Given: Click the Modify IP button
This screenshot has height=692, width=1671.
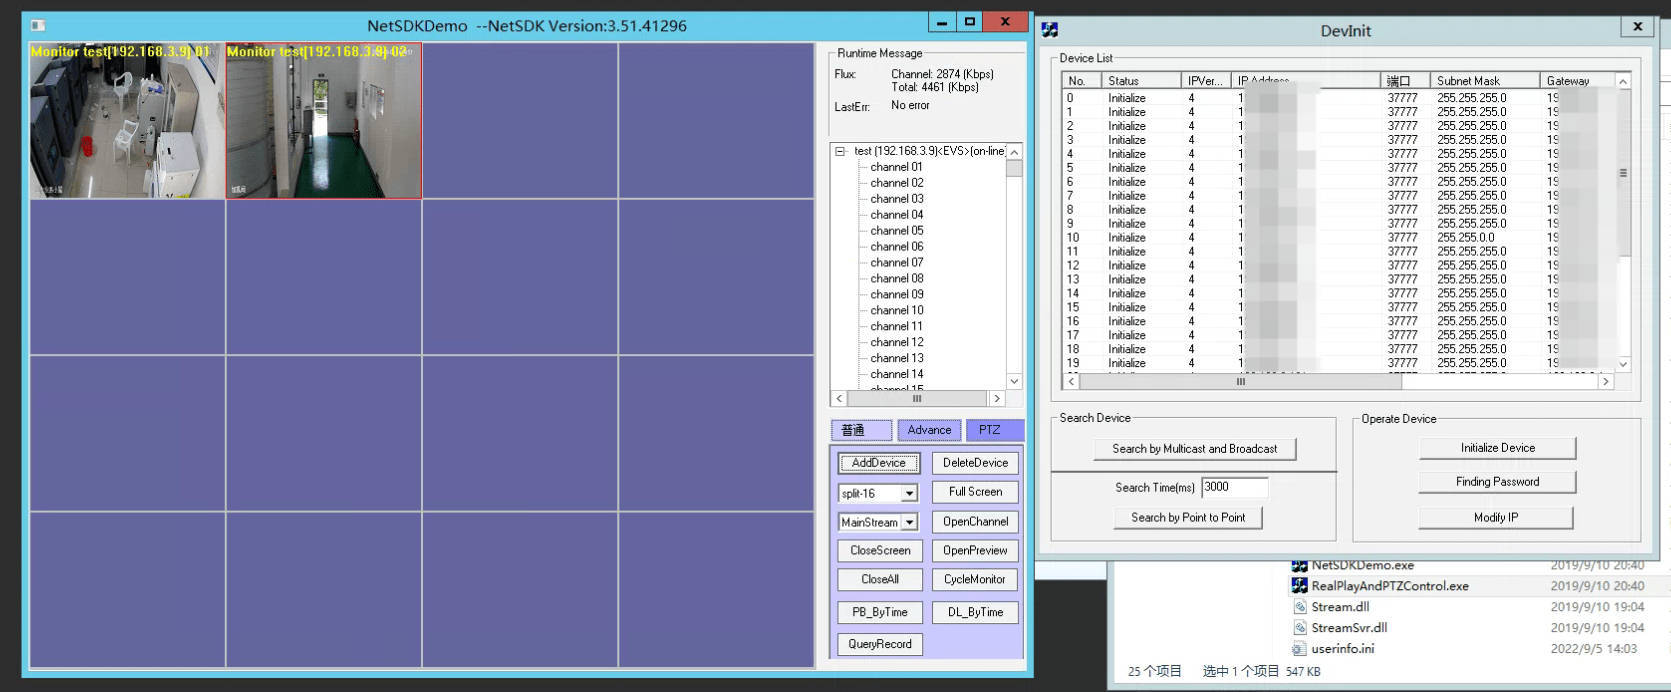Looking at the screenshot, I should click(1496, 517).
